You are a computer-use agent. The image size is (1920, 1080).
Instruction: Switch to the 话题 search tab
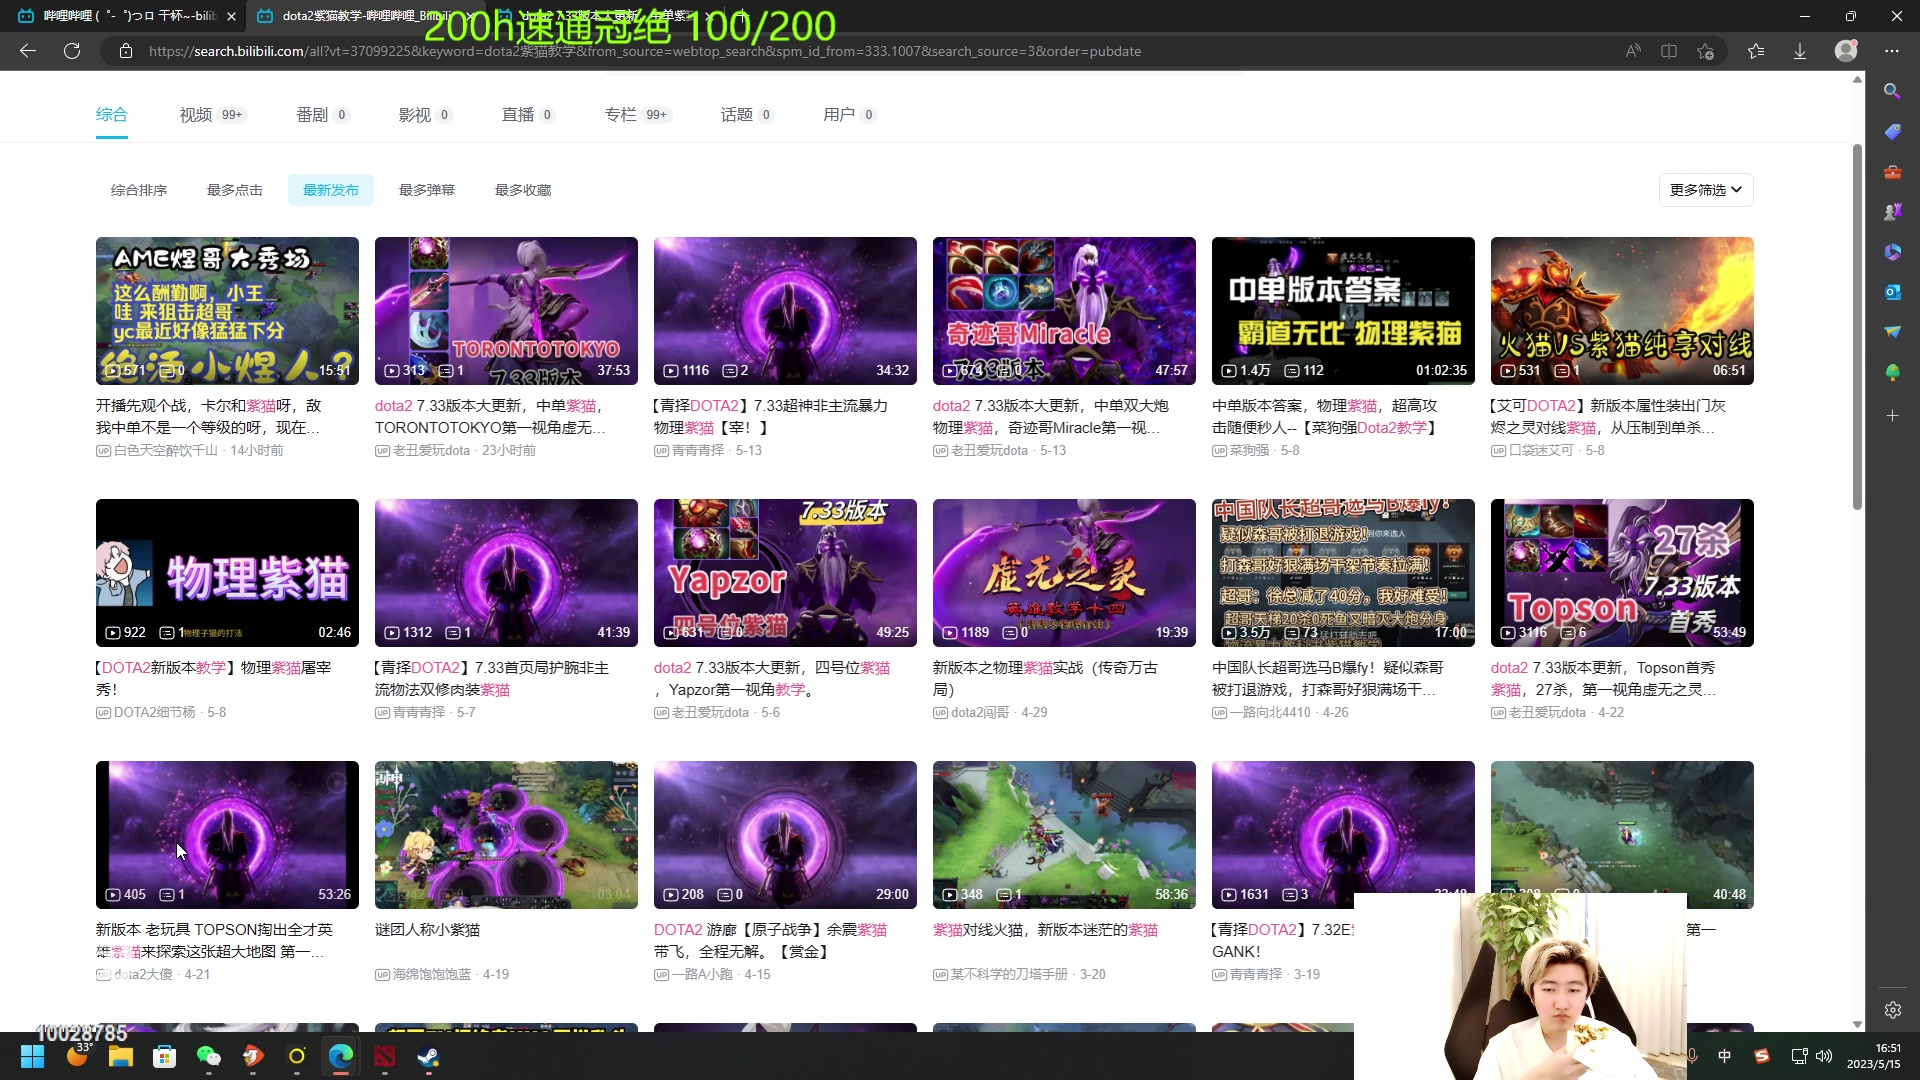click(747, 115)
